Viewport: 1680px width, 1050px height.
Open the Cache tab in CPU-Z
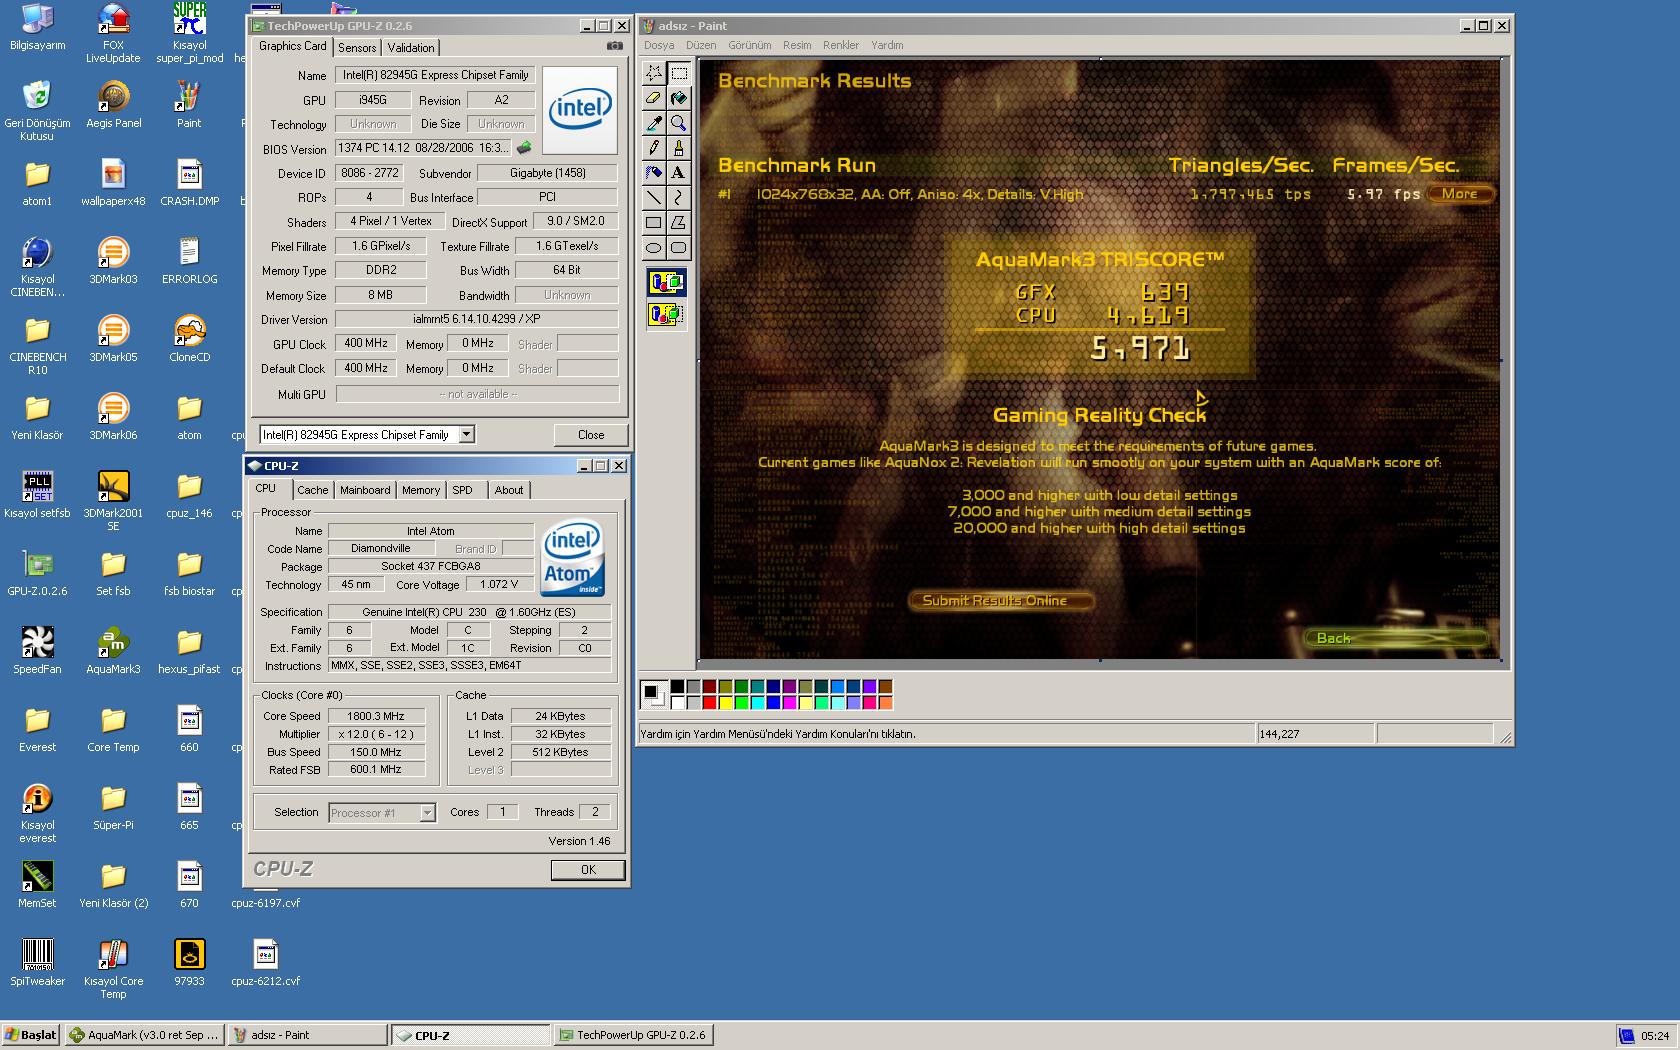point(312,490)
